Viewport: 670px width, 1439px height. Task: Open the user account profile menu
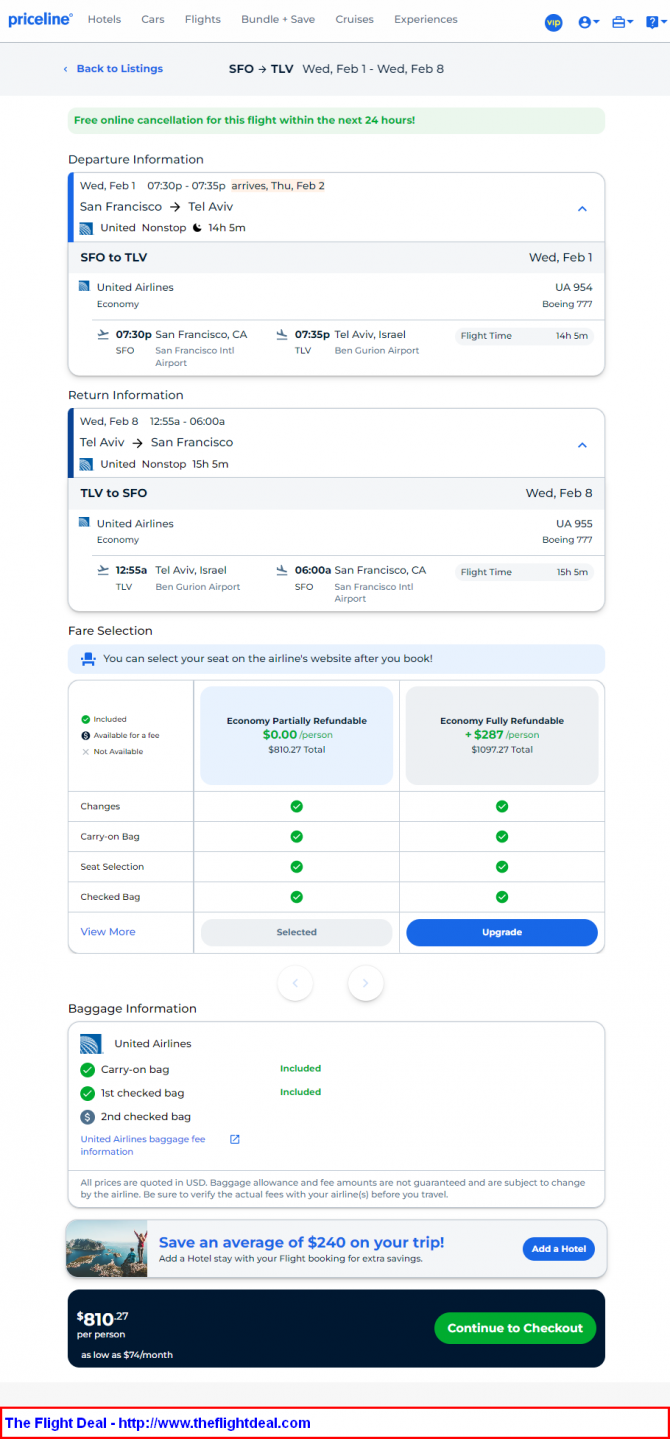point(589,22)
